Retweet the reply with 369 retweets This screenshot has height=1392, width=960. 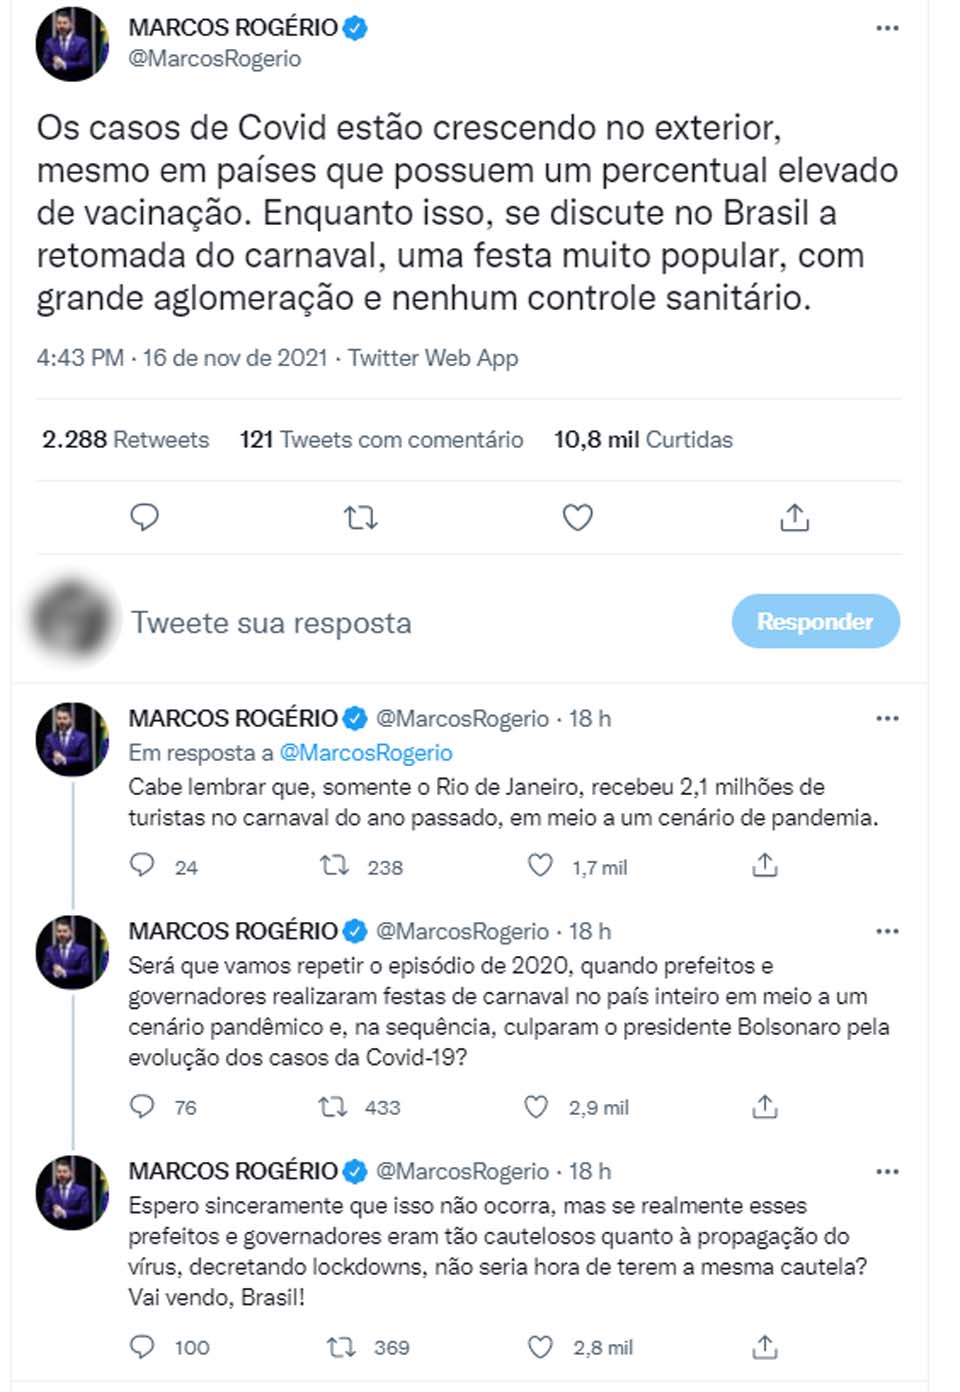pos(342,1347)
